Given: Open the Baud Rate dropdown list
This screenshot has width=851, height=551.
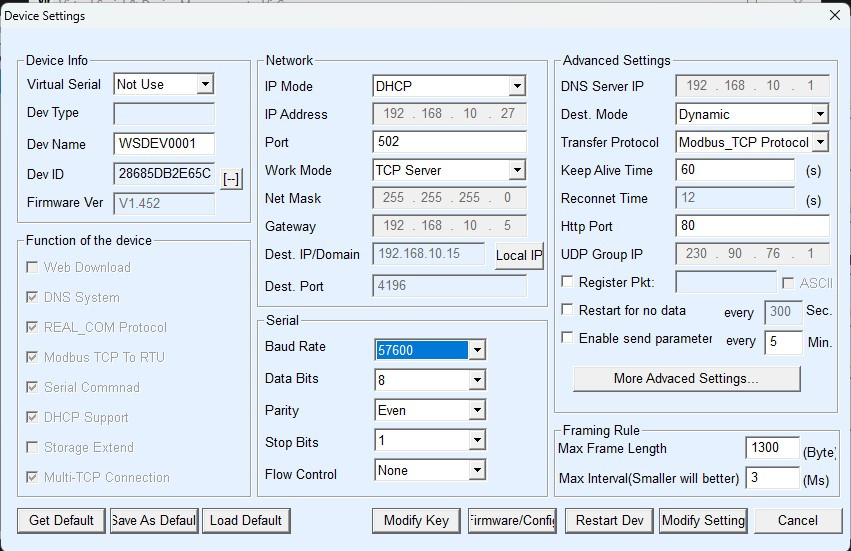Looking at the screenshot, I should (477, 351).
